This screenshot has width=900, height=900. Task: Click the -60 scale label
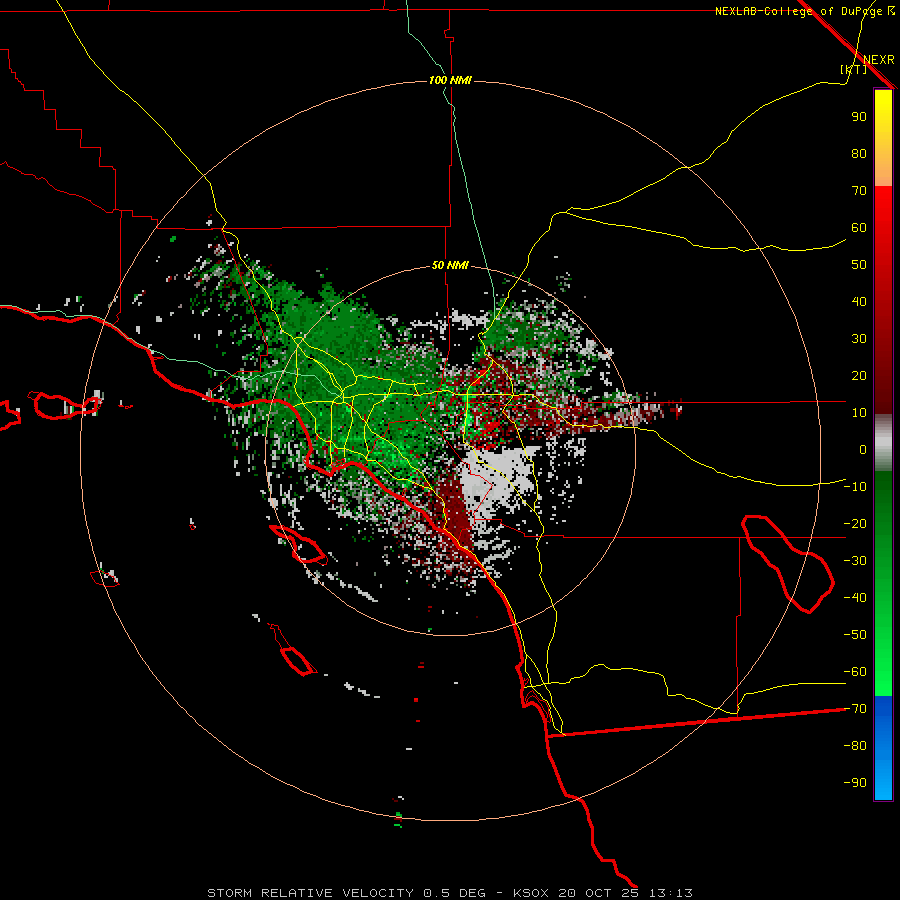point(855,672)
